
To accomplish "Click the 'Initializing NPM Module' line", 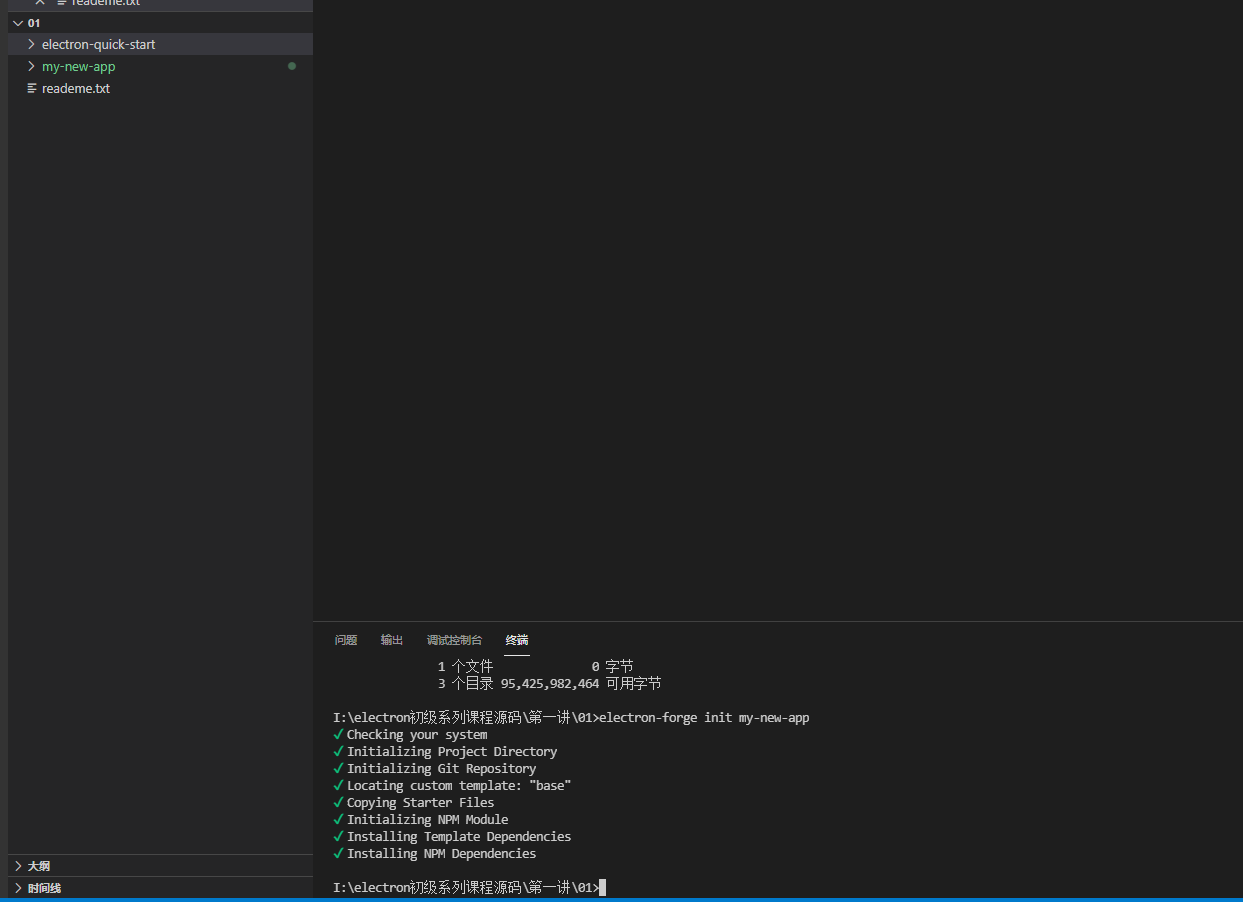I will [x=427, y=819].
